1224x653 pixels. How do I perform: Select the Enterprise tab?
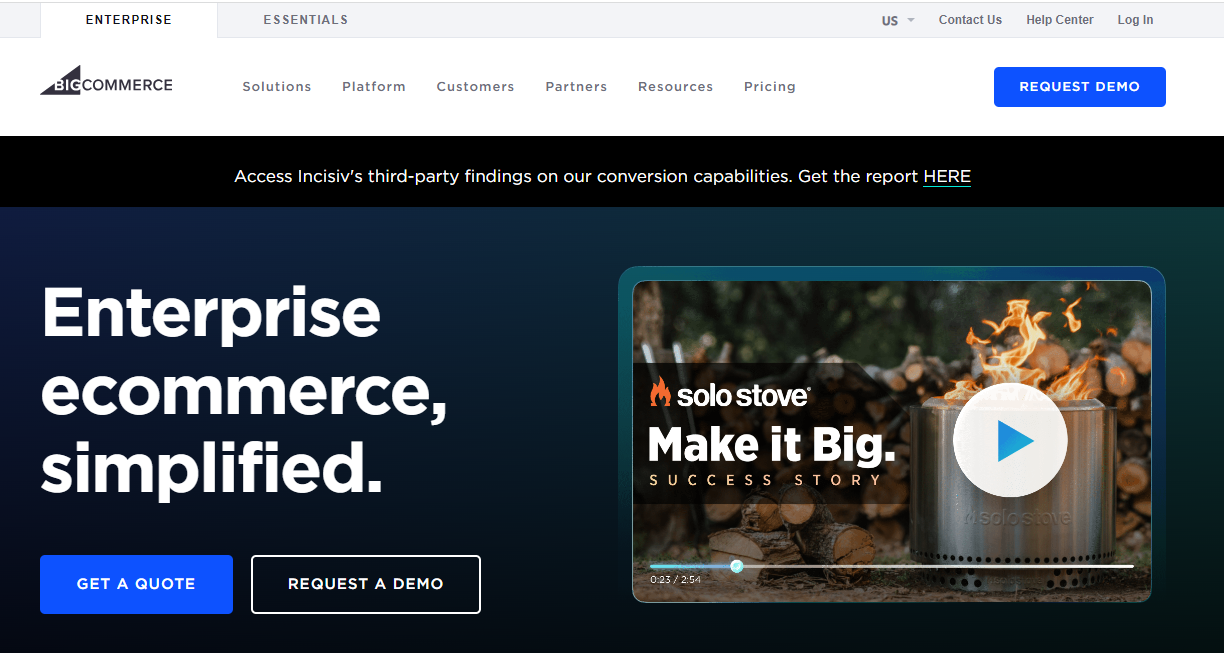click(128, 20)
